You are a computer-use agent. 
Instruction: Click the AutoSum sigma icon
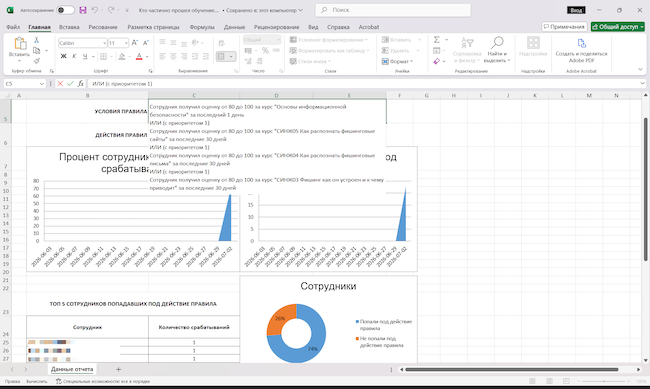tap(437, 40)
